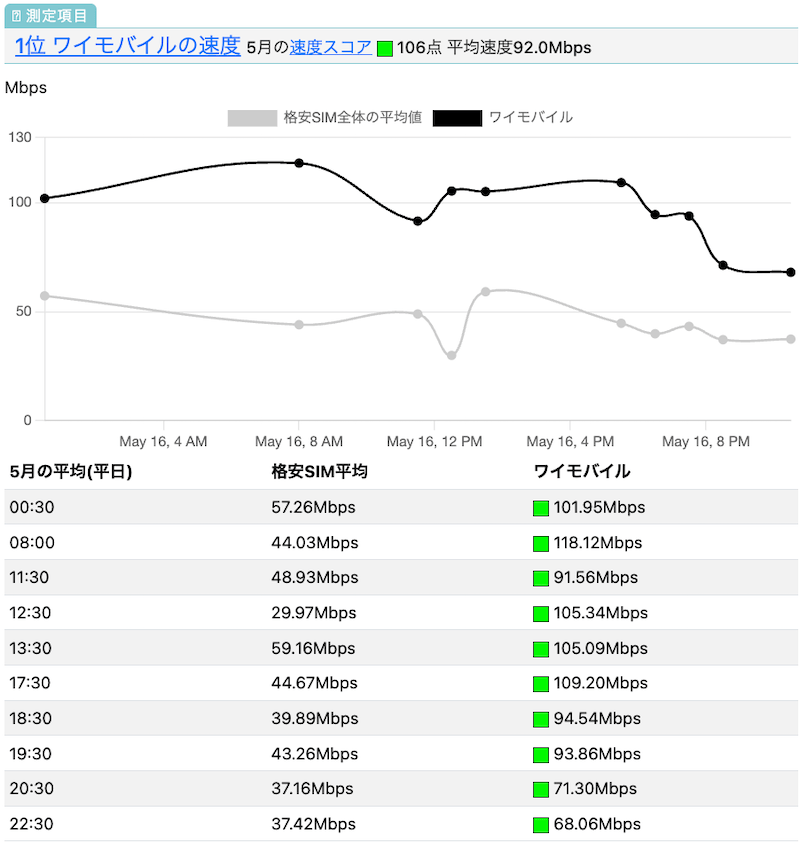Click the 29.97Mbps cell
Image resolution: width=800 pixels, height=851 pixels.
click(314, 613)
